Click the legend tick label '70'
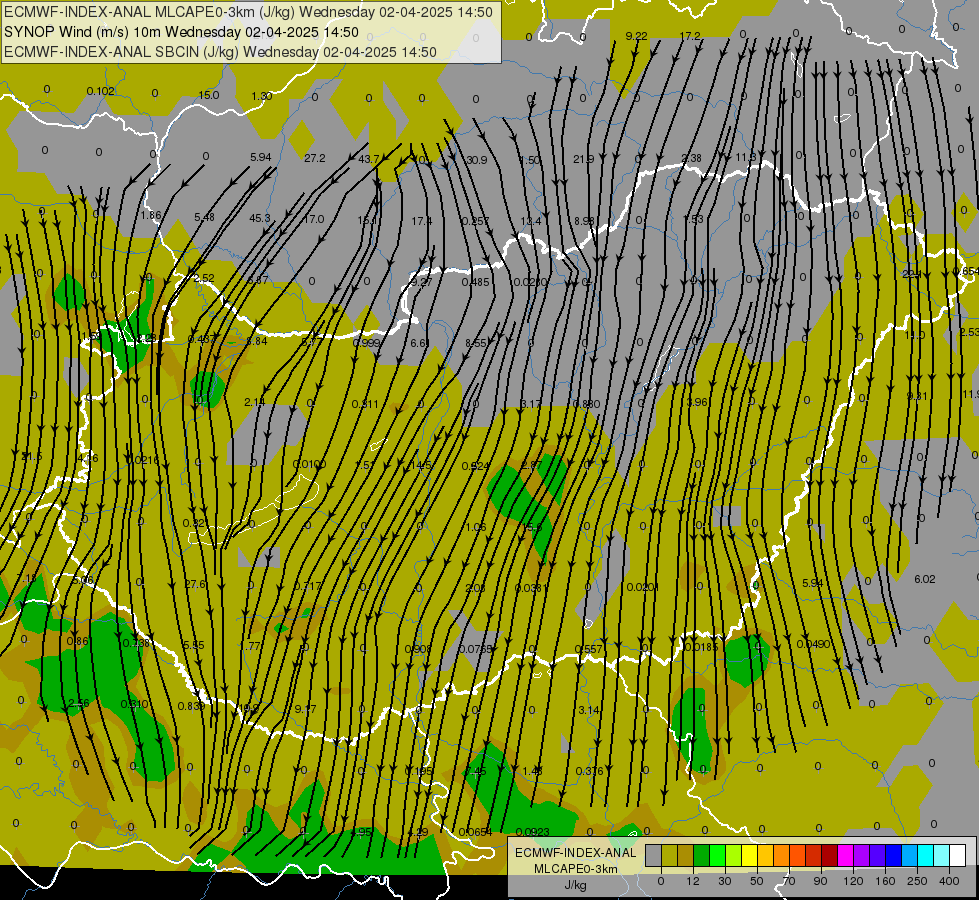Image resolution: width=979 pixels, height=900 pixels. pyautogui.click(x=789, y=881)
